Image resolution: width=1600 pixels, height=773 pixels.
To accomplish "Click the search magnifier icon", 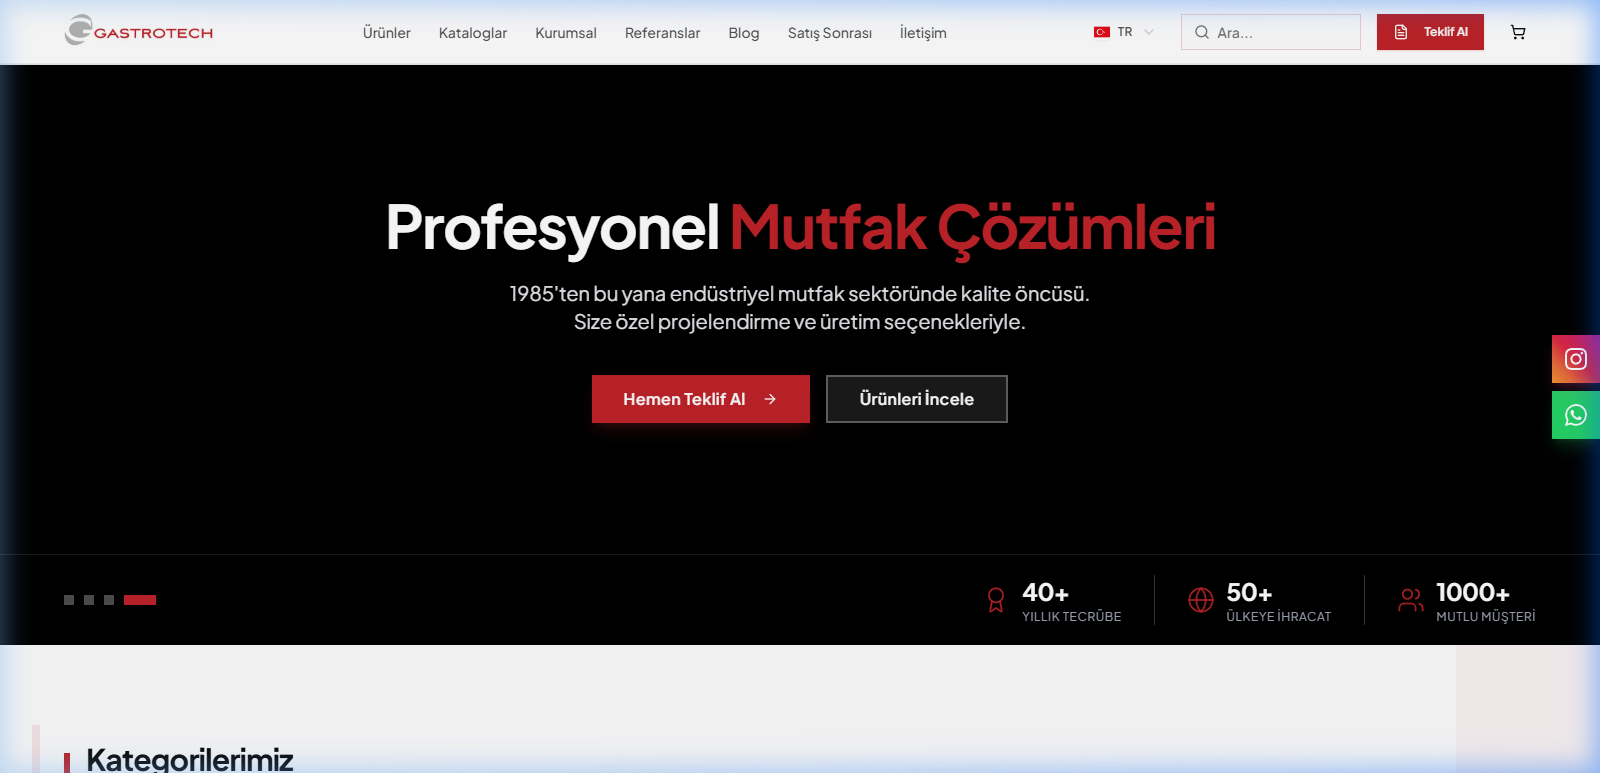I will [x=1202, y=32].
